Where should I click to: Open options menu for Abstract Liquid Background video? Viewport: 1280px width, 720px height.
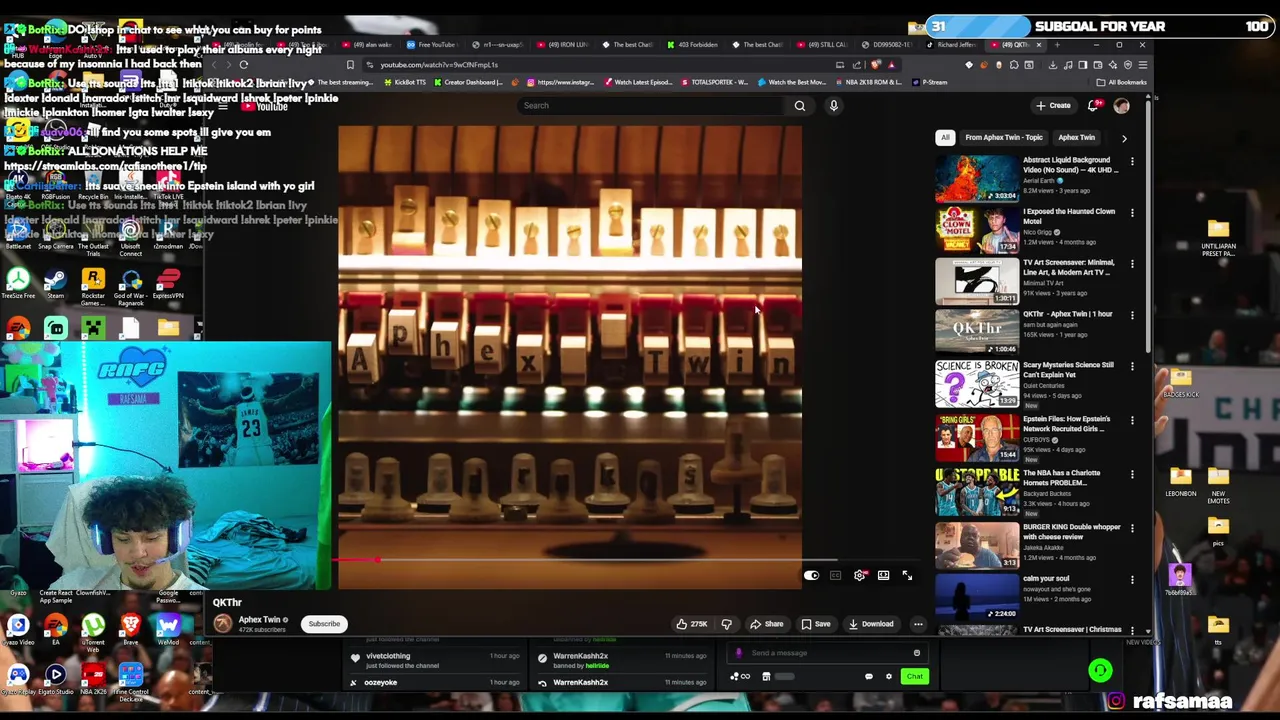(1132, 161)
